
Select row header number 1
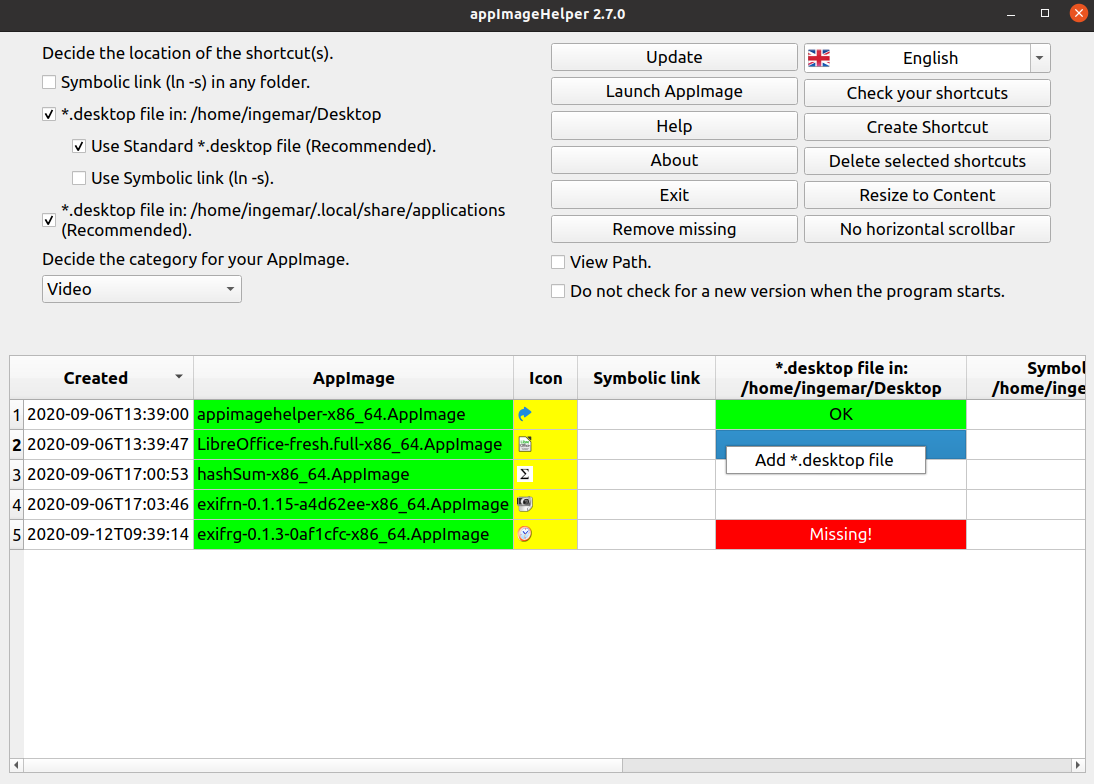tap(17, 414)
